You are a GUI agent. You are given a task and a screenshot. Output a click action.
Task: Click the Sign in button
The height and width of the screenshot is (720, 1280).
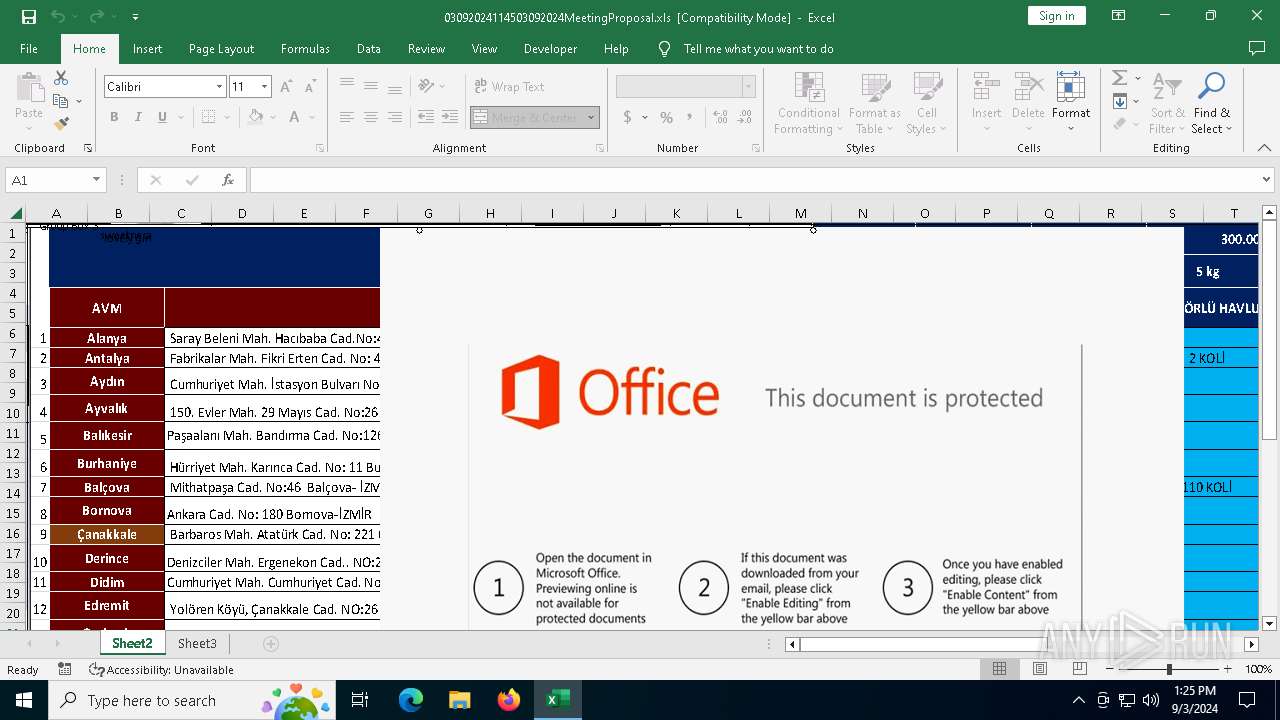[1057, 16]
